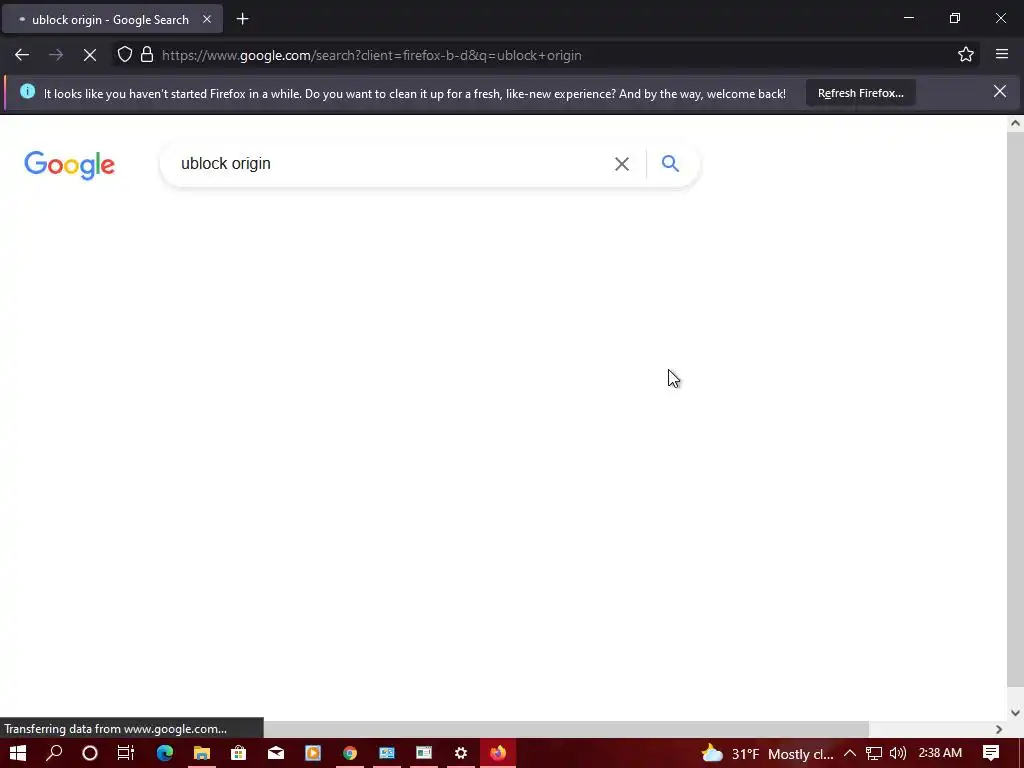The height and width of the screenshot is (768, 1024).
Task: Click the horizontal scrollbar right arrow
Action: click(999, 729)
